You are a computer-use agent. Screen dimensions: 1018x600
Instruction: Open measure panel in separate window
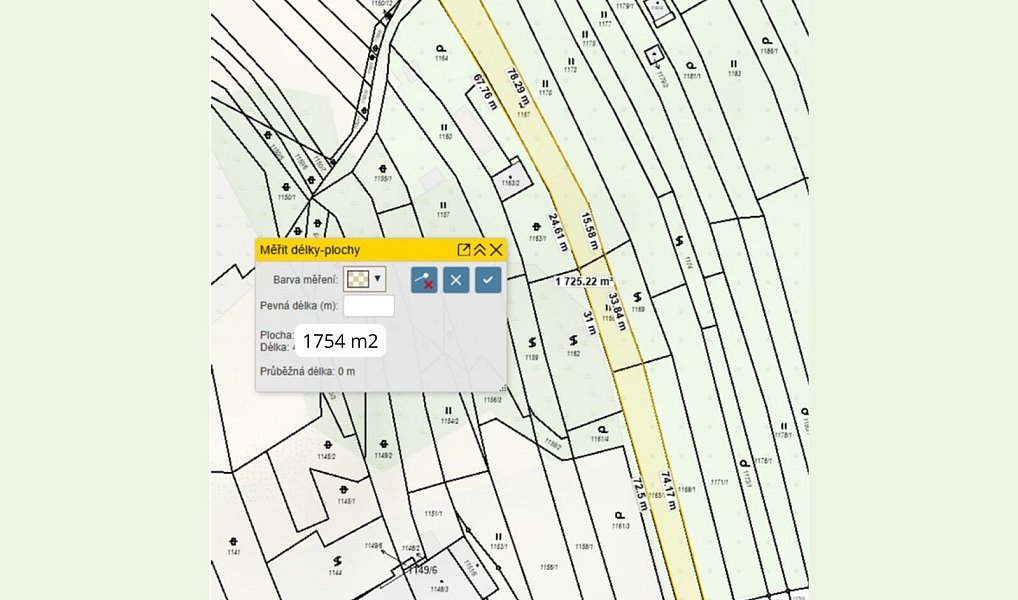click(x=464, y=250)
